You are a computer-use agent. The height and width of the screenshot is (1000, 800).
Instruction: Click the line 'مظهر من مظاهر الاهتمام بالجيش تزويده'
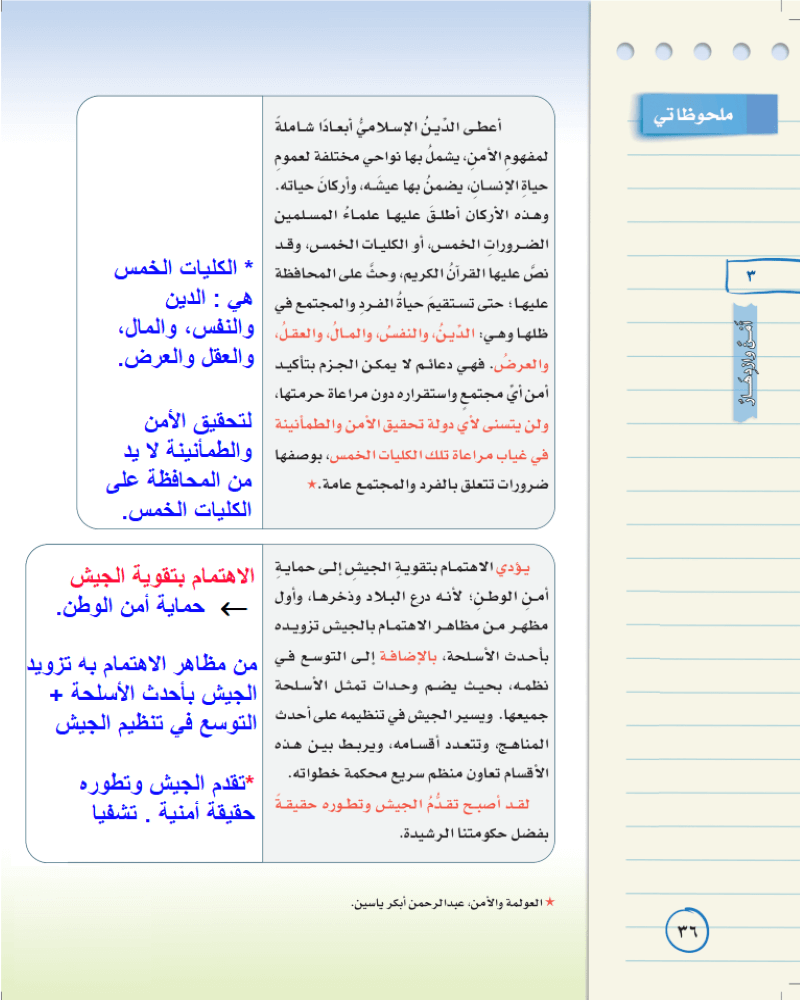click(411, 626)
